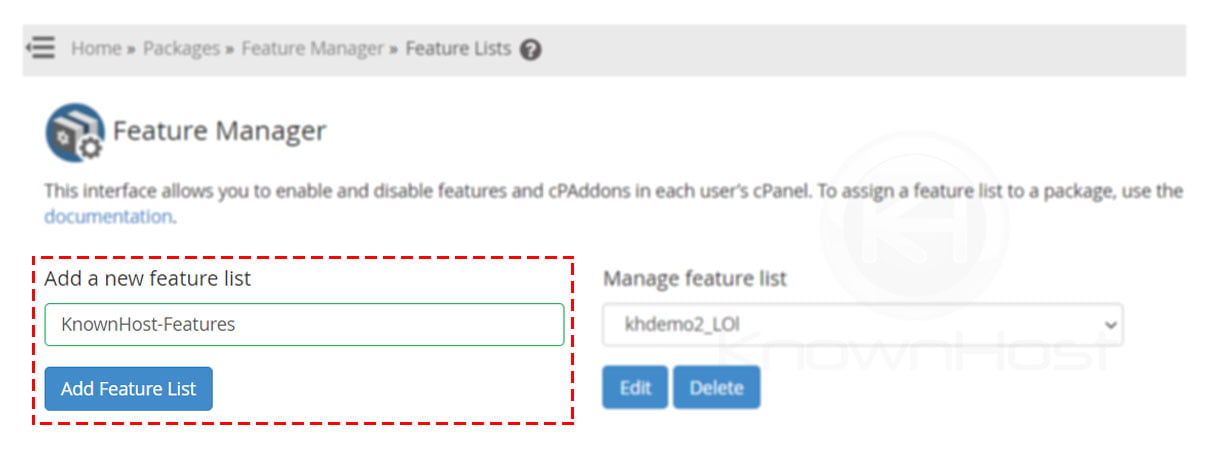The height and width of the screenshot is (460, 1214).
Task: Click the "Manage feature list" label
Action: [695, 279]
